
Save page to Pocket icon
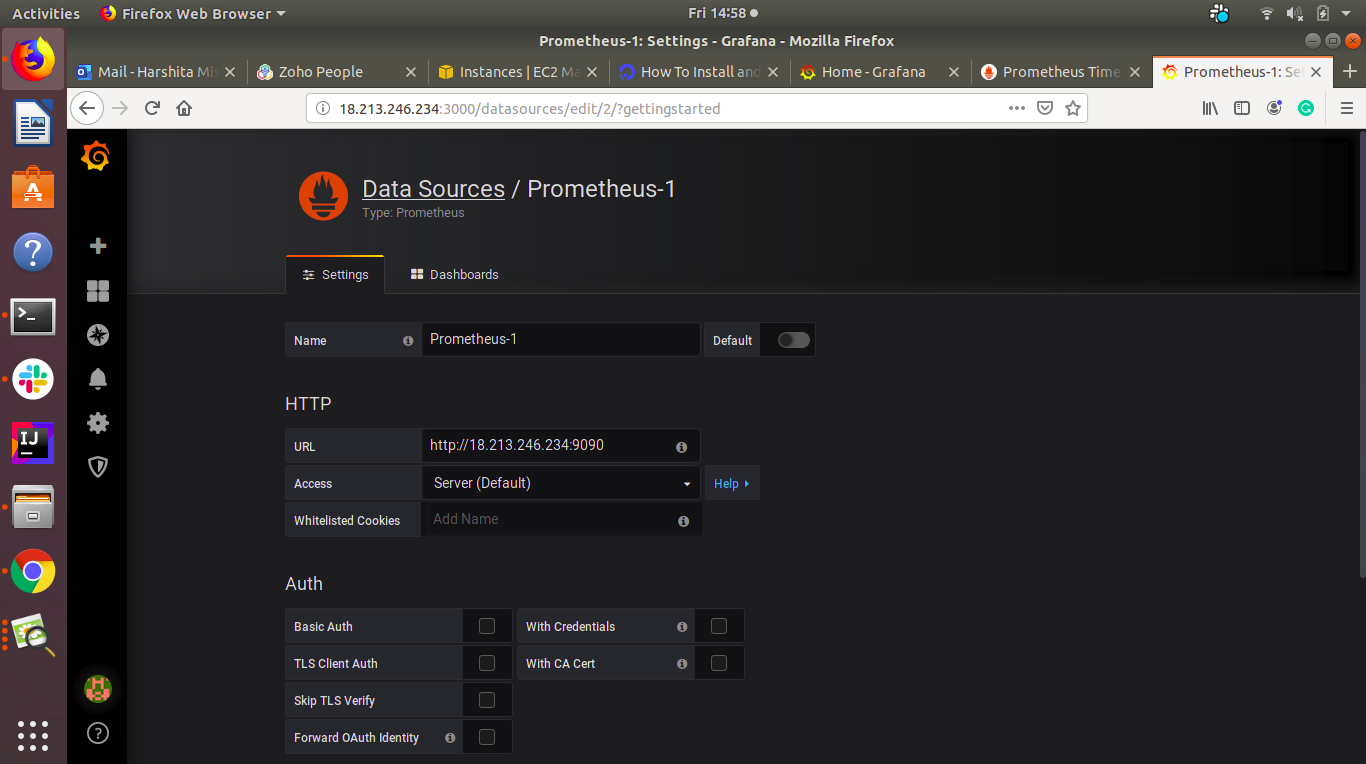pos(1045,108)
